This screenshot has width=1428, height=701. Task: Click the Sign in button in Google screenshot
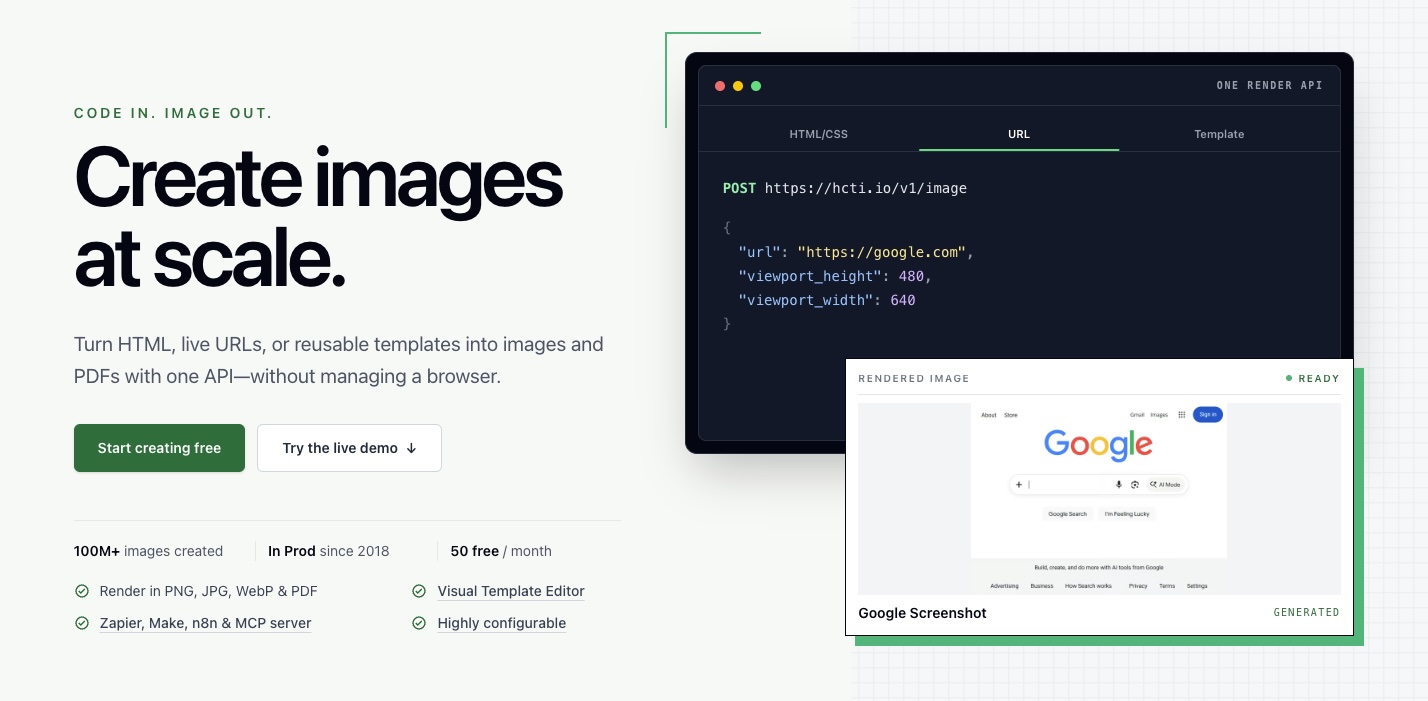(x=1208, y=414)
